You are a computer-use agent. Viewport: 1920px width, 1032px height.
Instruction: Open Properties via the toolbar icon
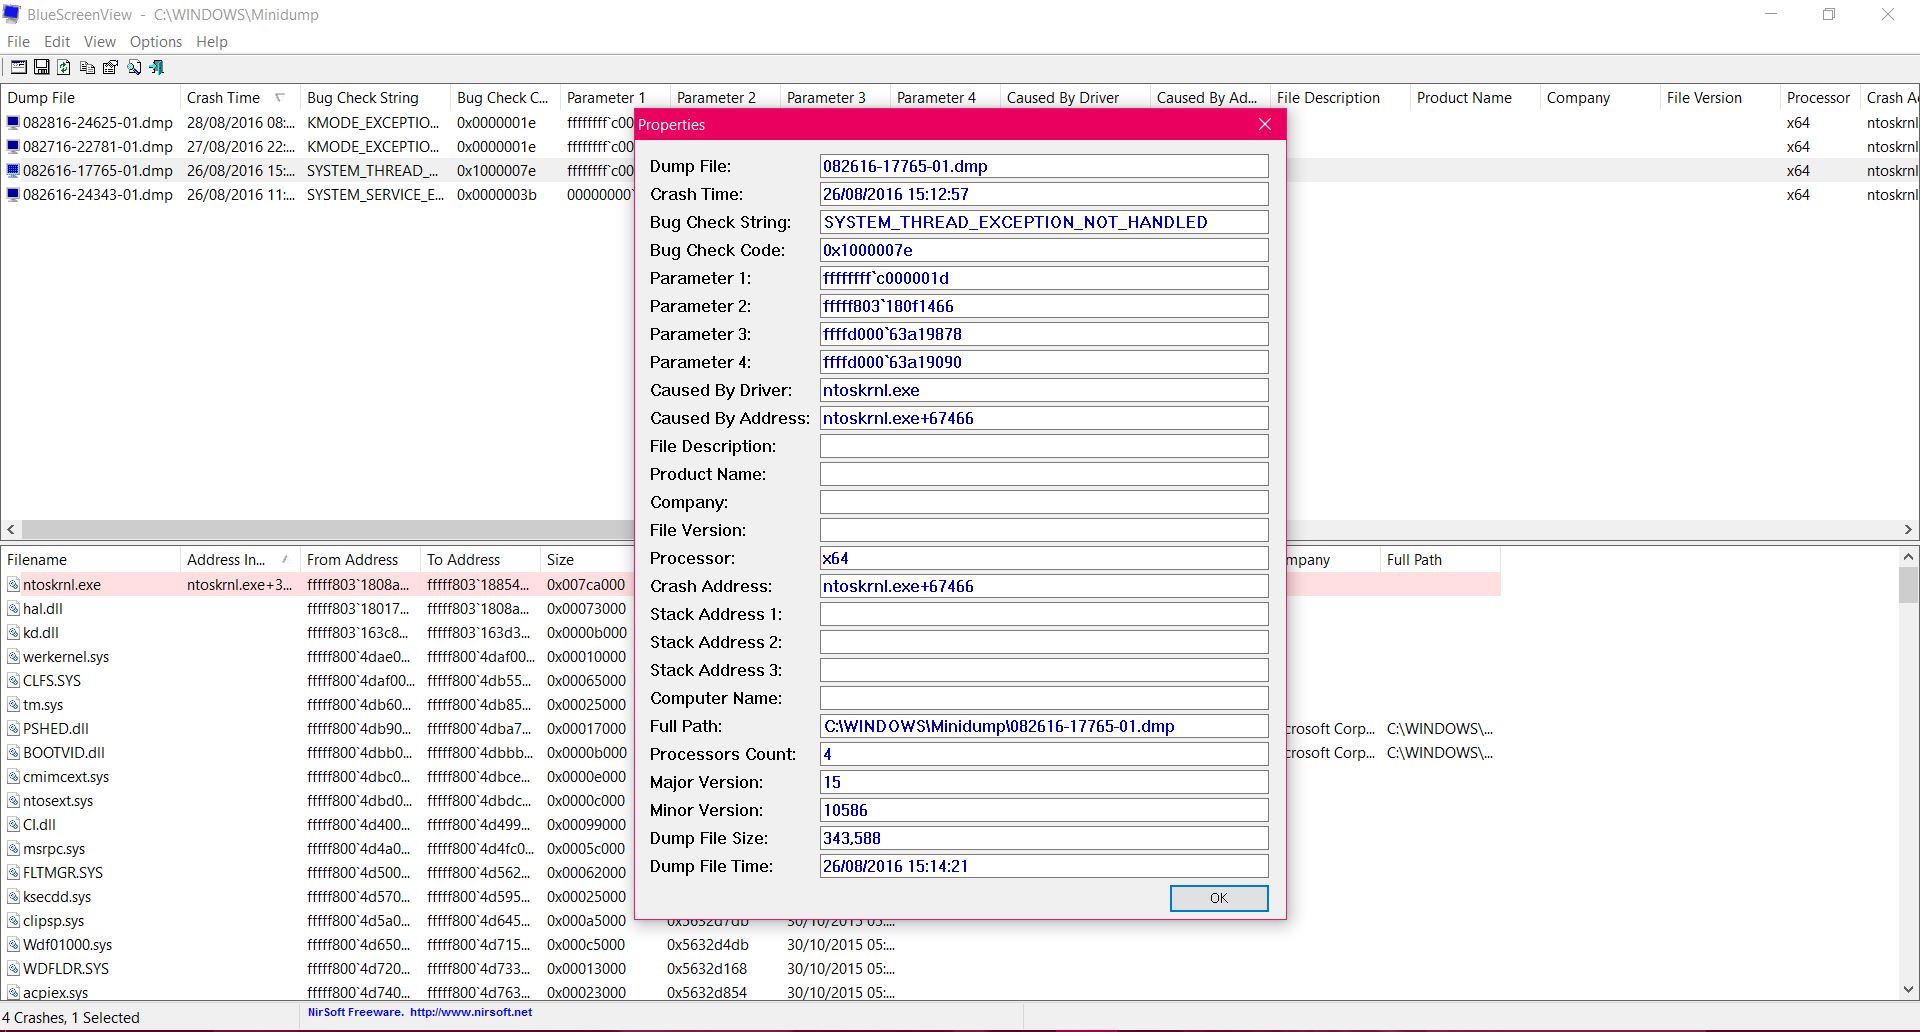[x=110, y=67]
